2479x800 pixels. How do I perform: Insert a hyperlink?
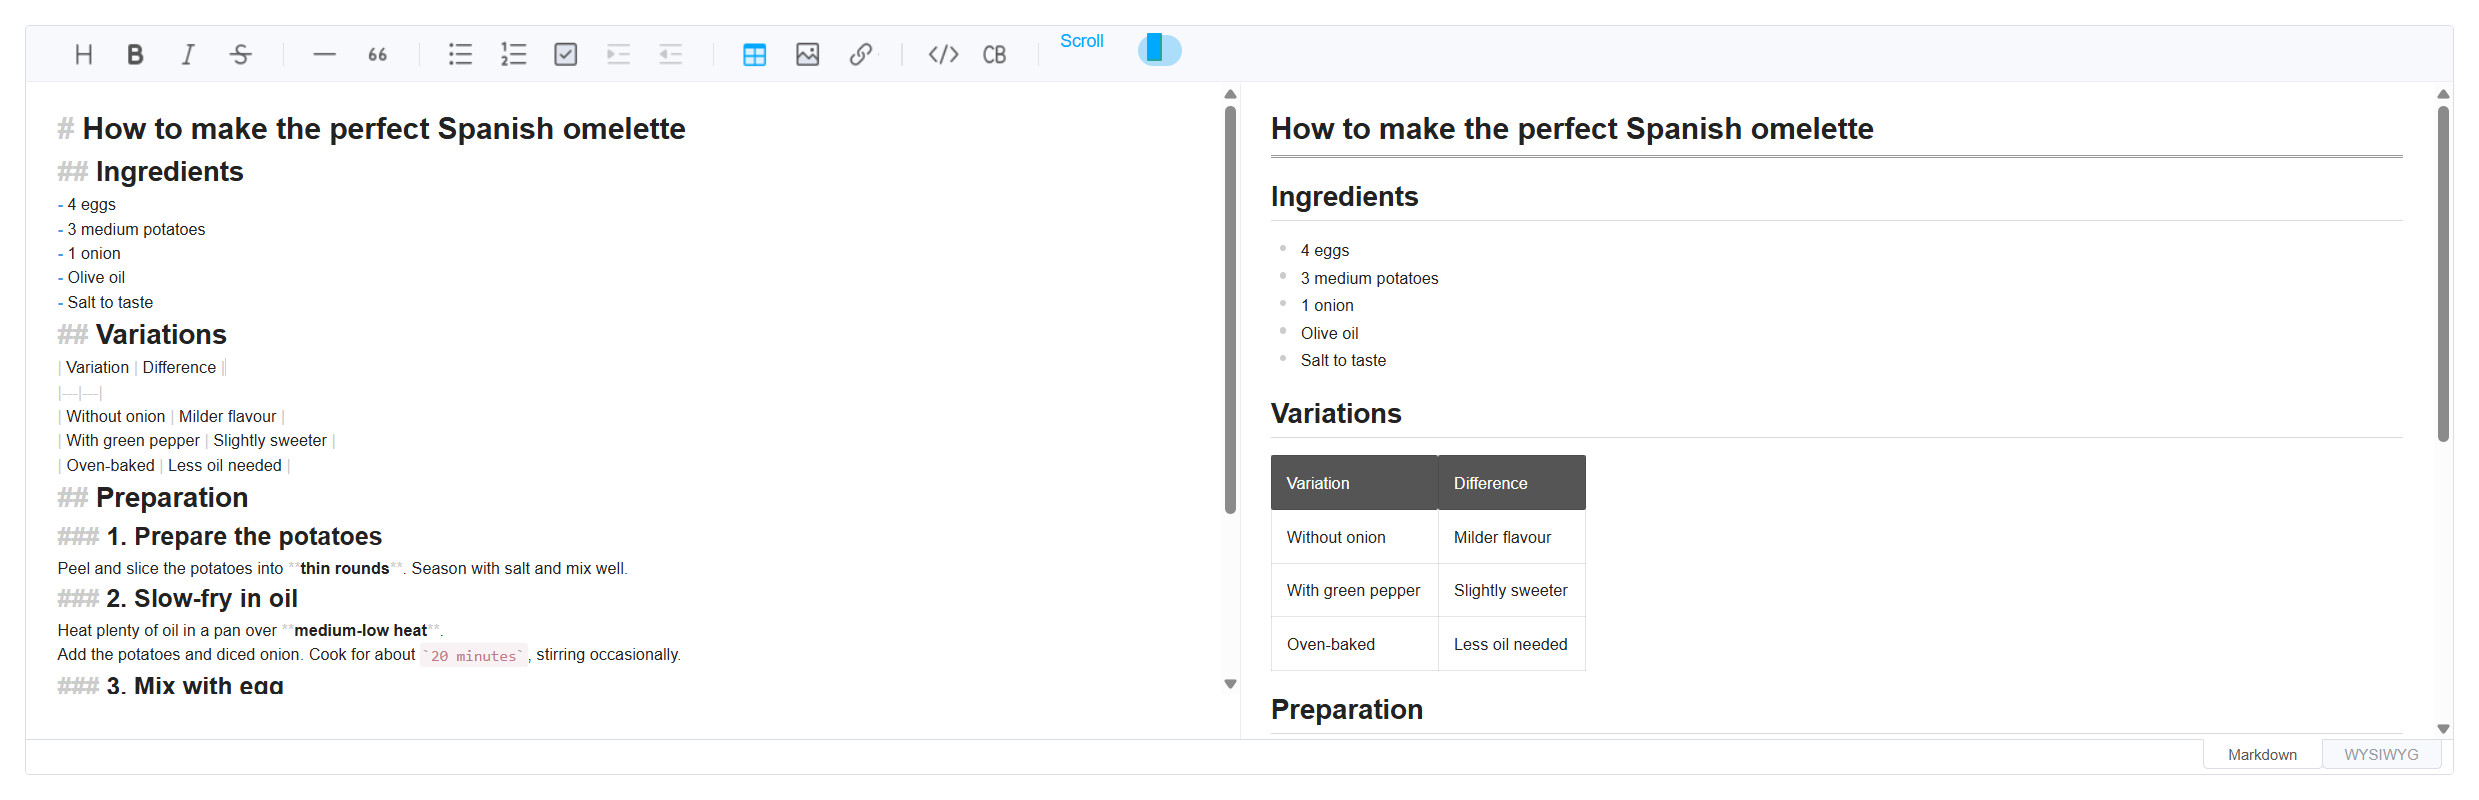pos(861,54)
